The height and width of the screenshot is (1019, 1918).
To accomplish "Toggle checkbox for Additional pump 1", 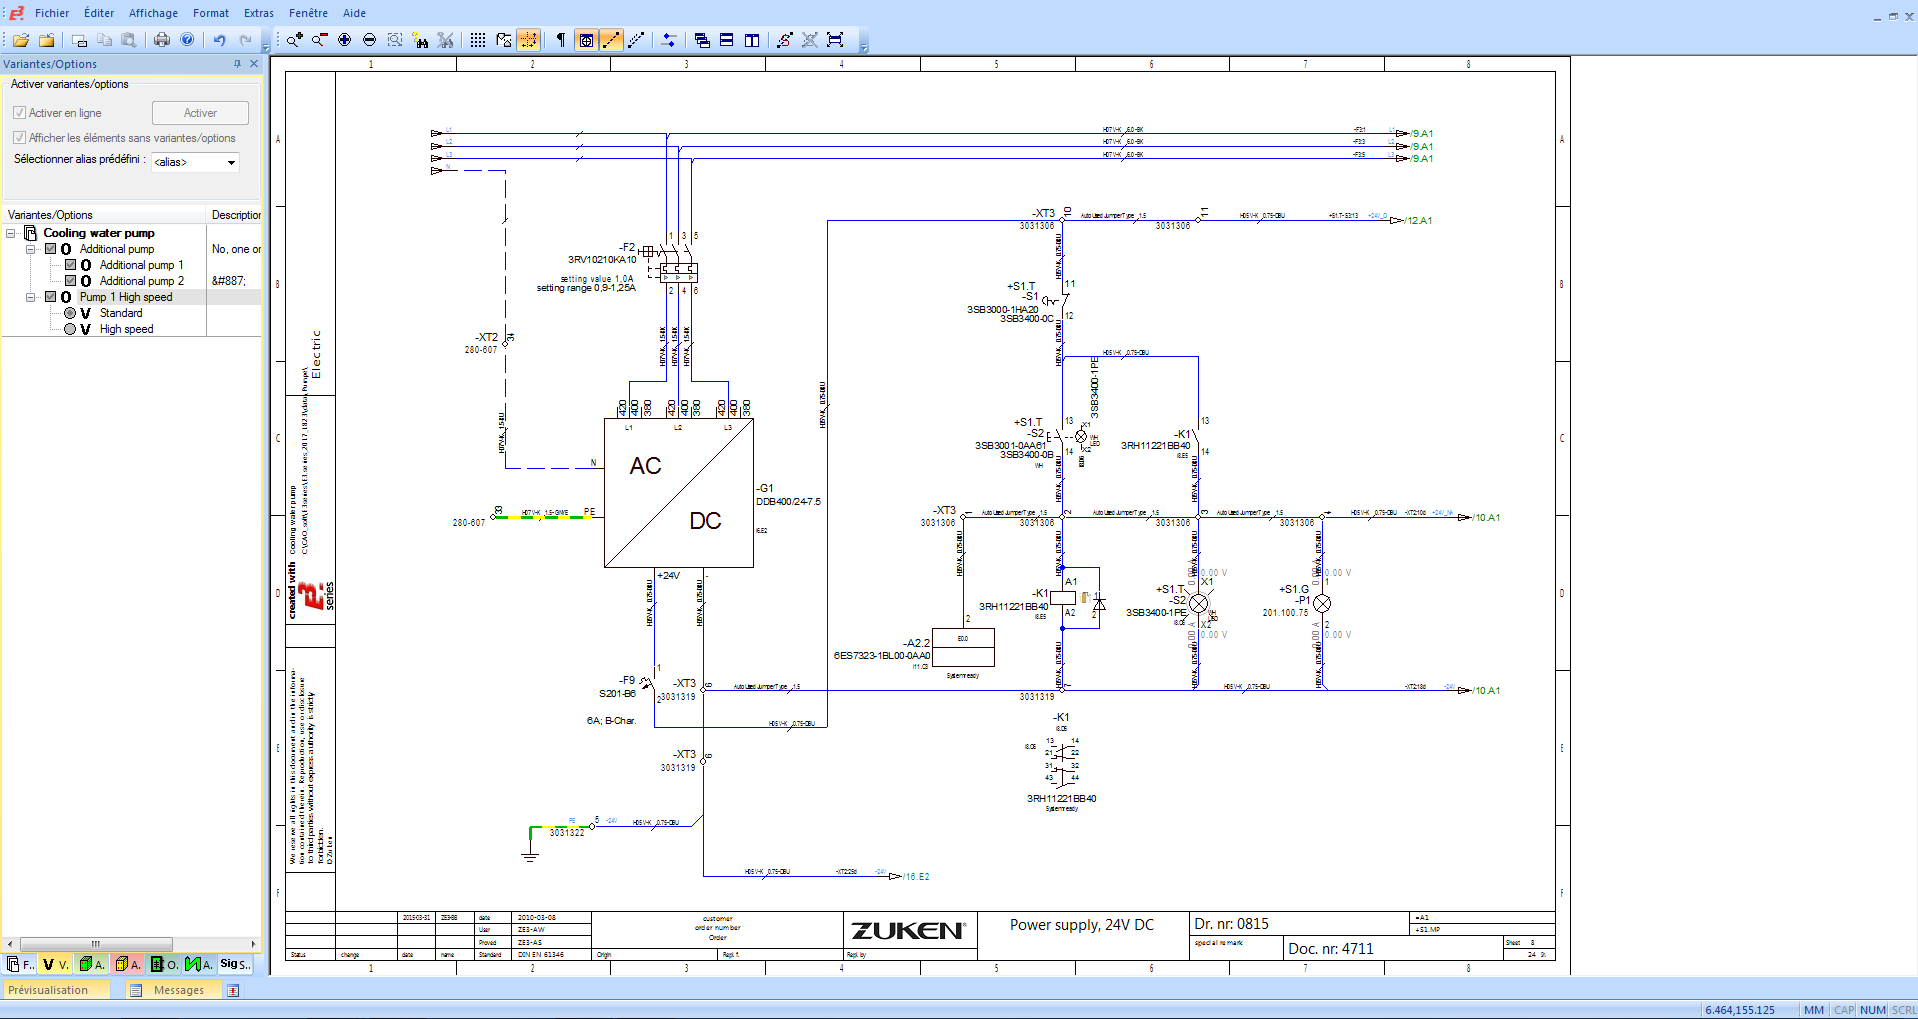I will pos(71,265).
